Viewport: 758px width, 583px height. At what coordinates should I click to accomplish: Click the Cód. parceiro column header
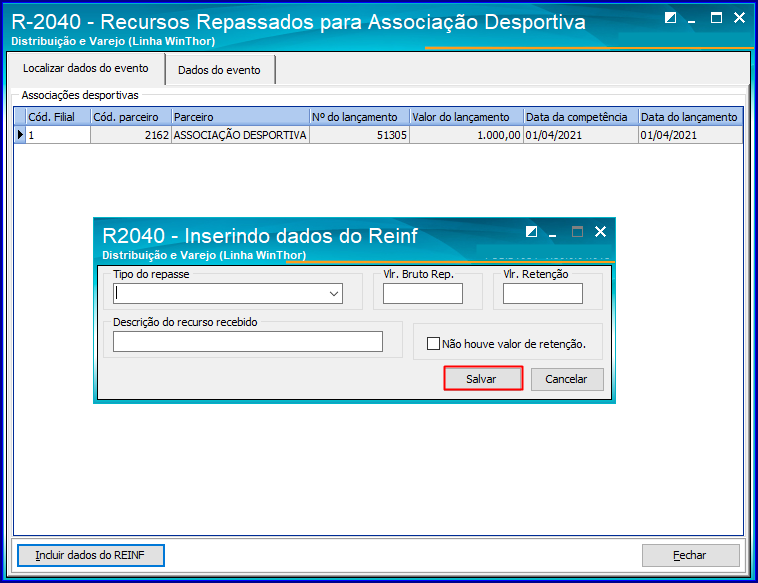pos(131,117)
